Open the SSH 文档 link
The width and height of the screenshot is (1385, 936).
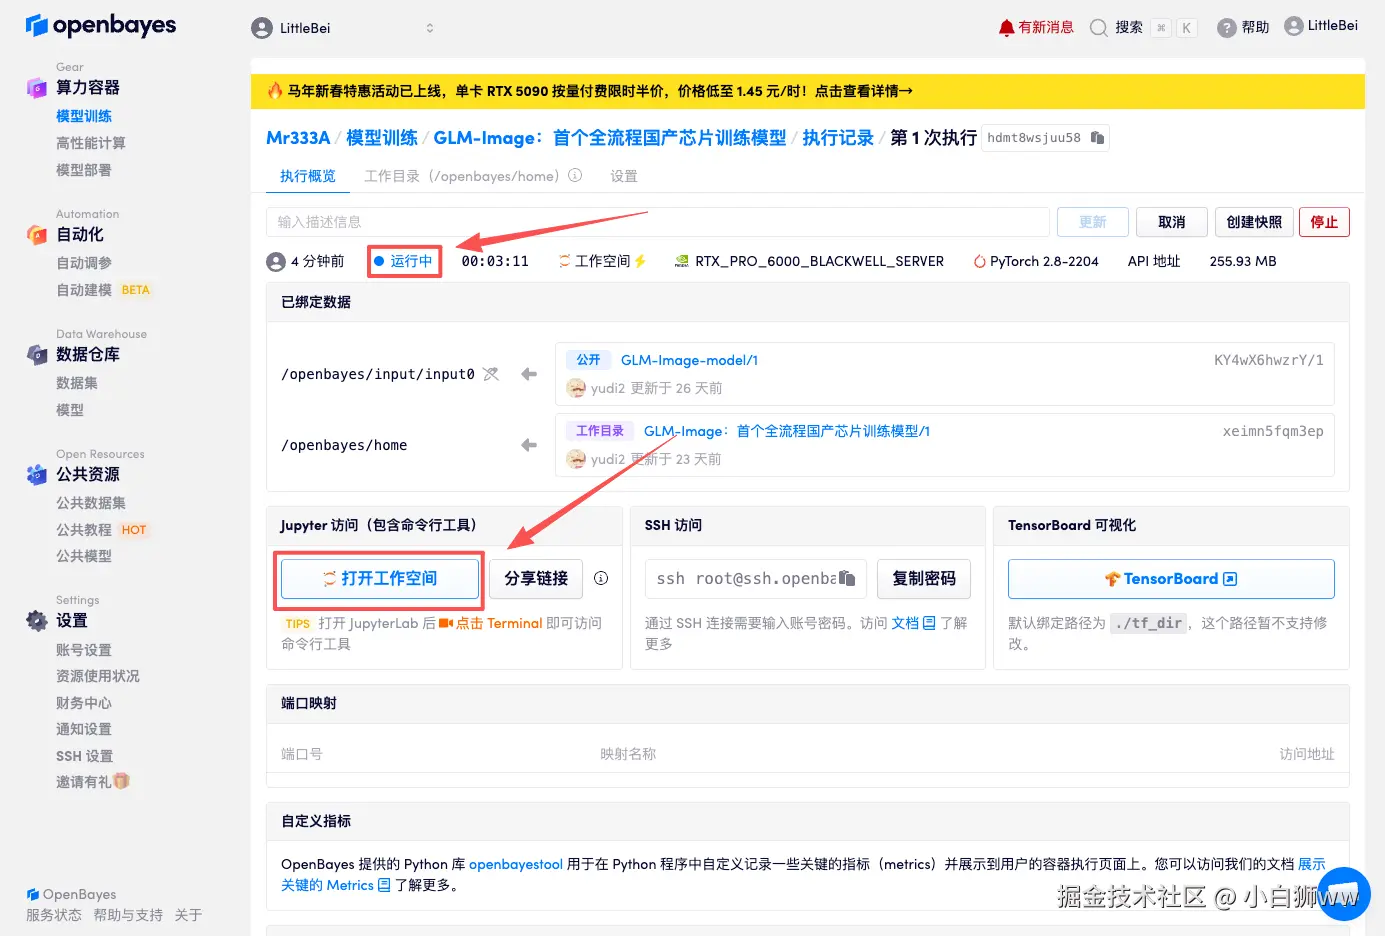[x=913, y=623]
